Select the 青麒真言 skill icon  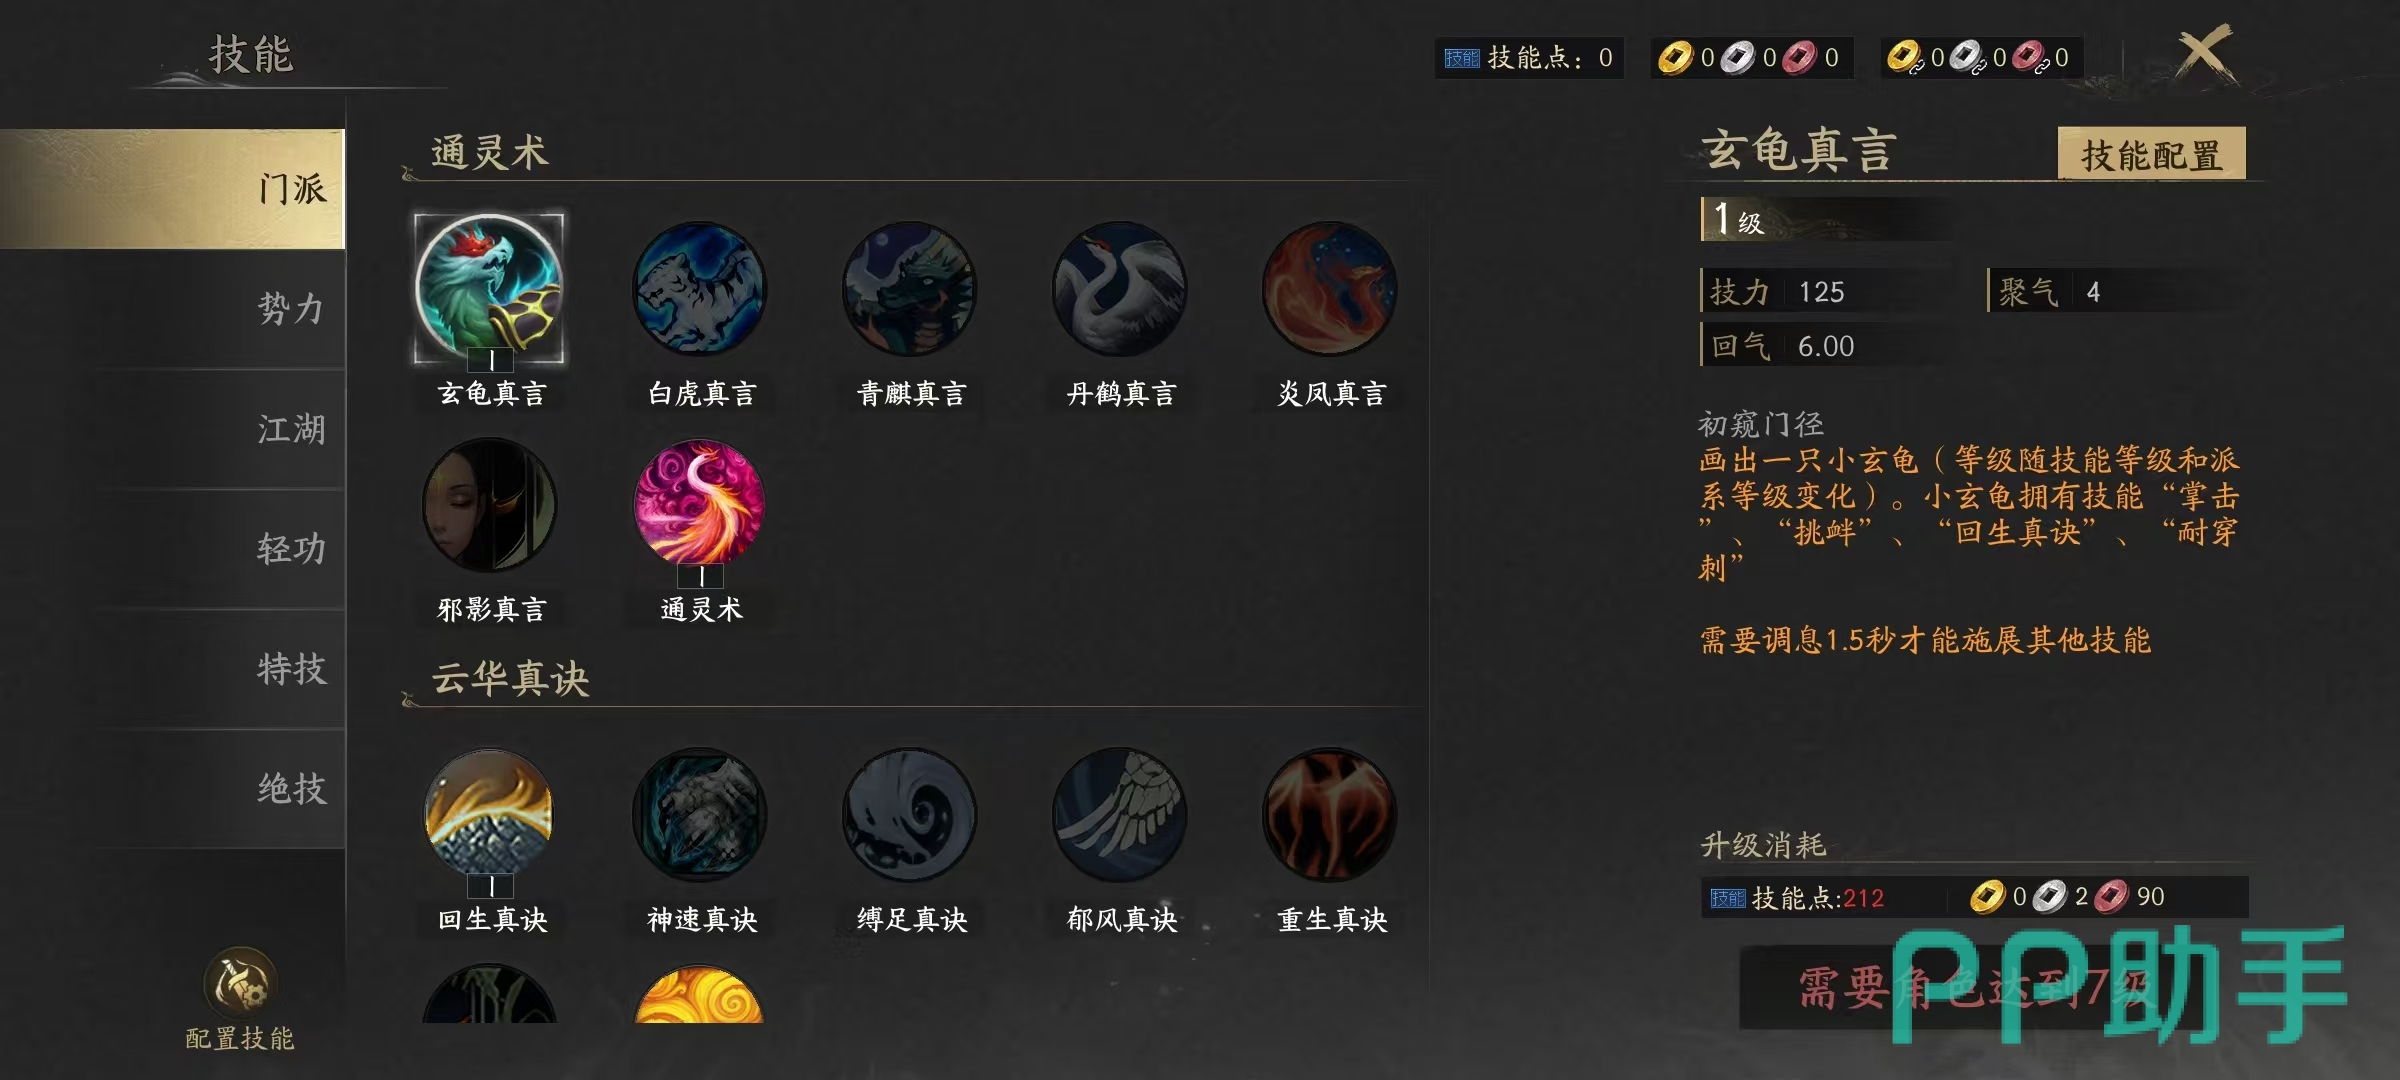[x=910, y=288]
